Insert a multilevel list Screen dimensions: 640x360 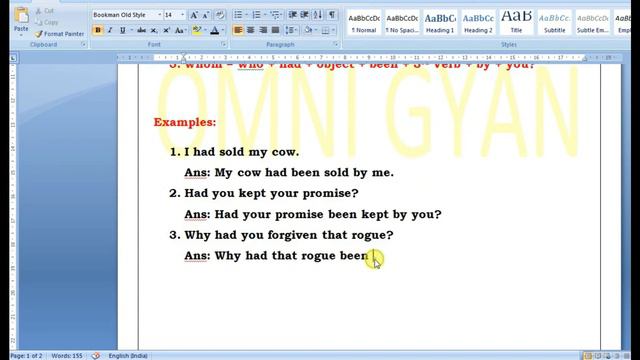[x=276, y=15]
